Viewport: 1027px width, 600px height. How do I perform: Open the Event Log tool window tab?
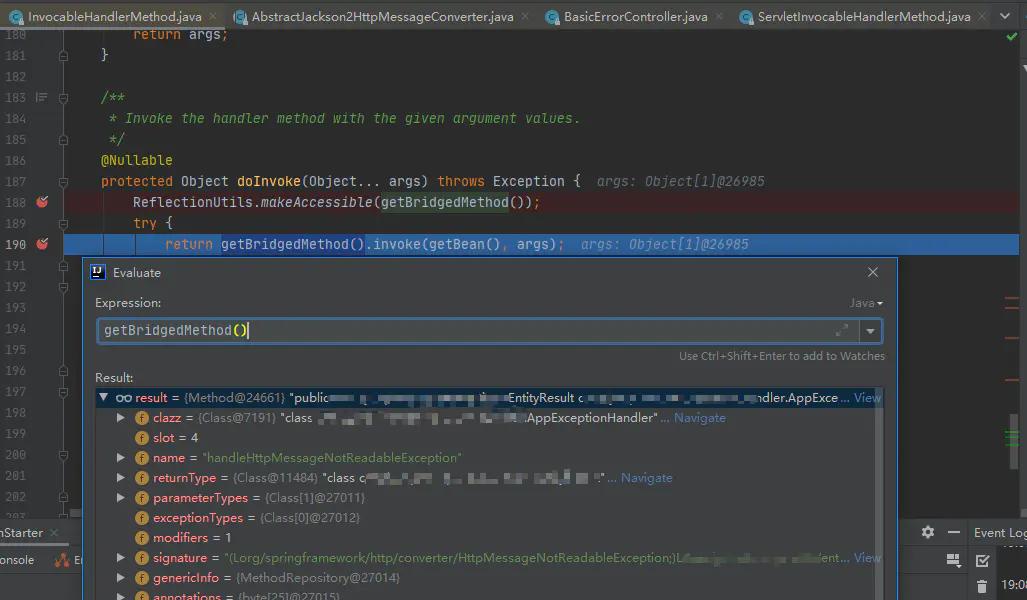coord(999,533)
